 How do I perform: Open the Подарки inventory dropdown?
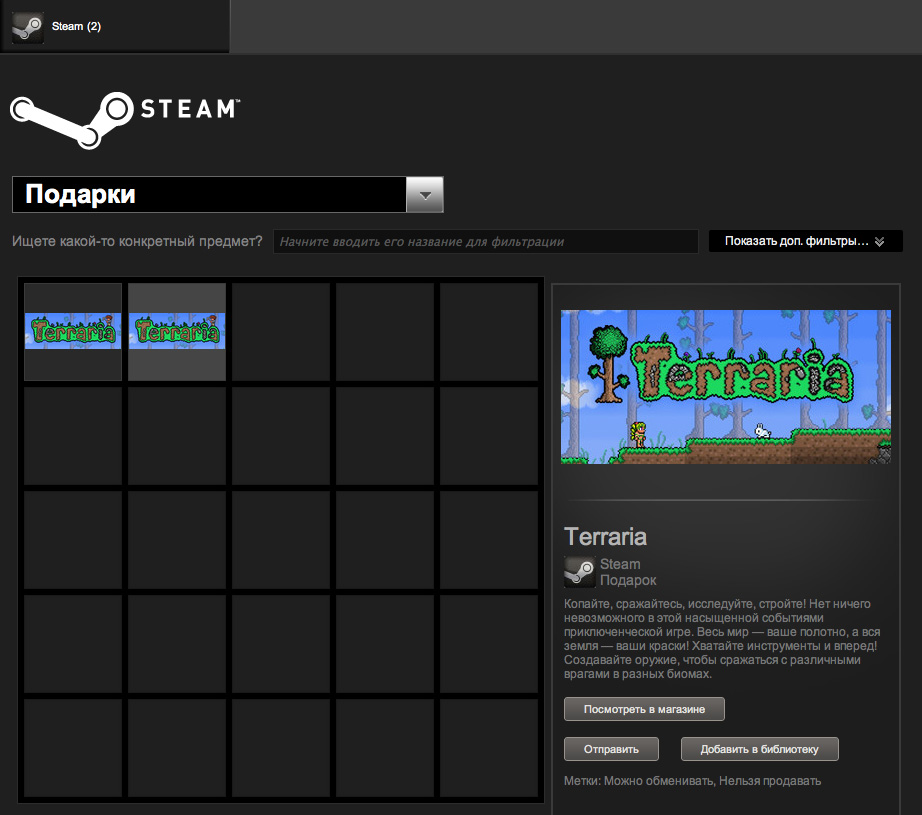(228, 195)
